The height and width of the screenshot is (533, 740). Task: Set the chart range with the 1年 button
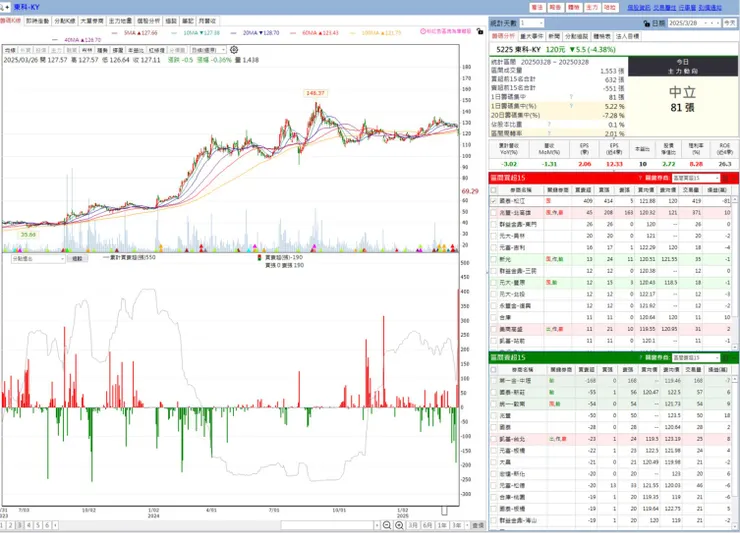pos(442,525)
